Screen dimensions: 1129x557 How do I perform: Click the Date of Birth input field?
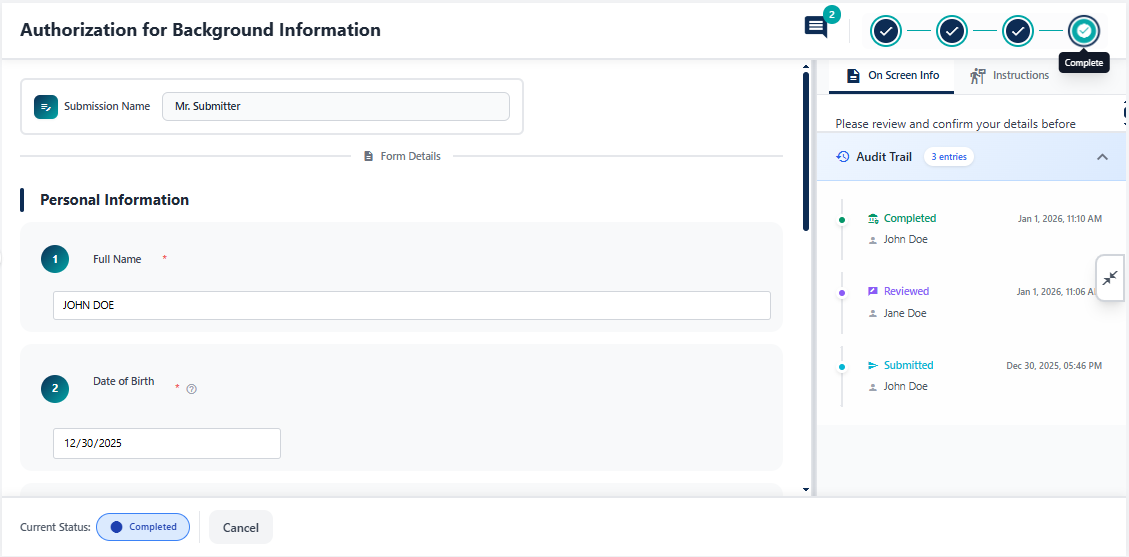point(167,443)
